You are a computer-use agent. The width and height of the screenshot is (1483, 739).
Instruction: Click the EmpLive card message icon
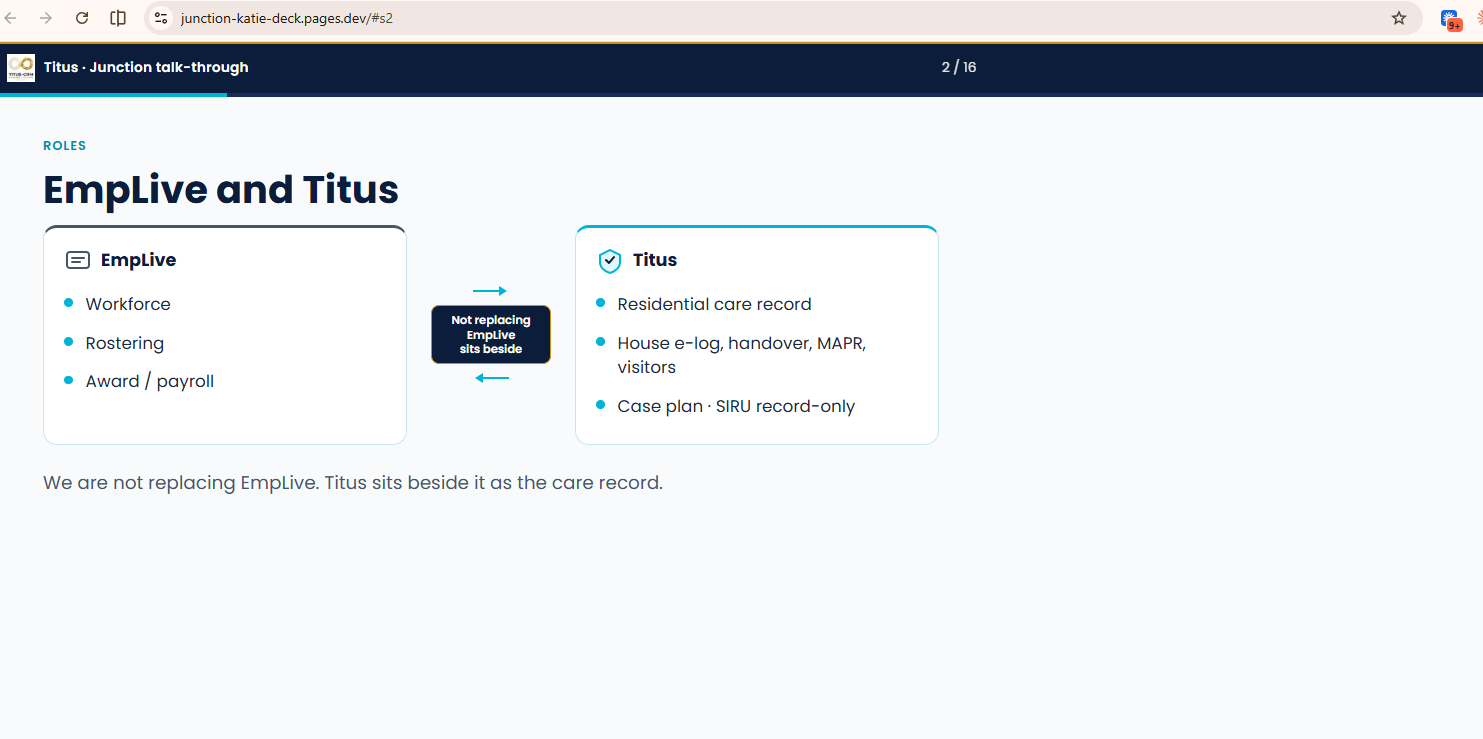pos(78,260)
